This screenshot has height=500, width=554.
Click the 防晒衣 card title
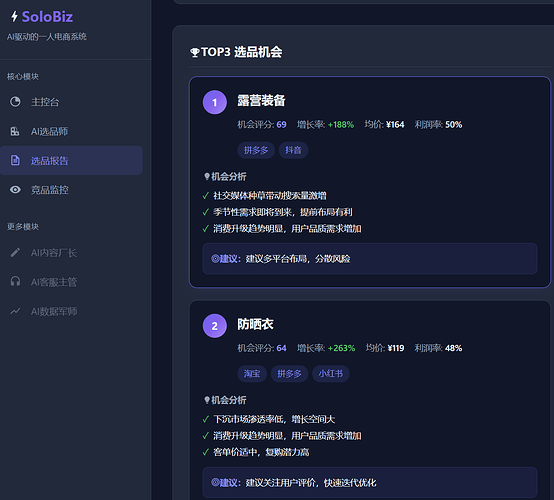coord(255,324)
